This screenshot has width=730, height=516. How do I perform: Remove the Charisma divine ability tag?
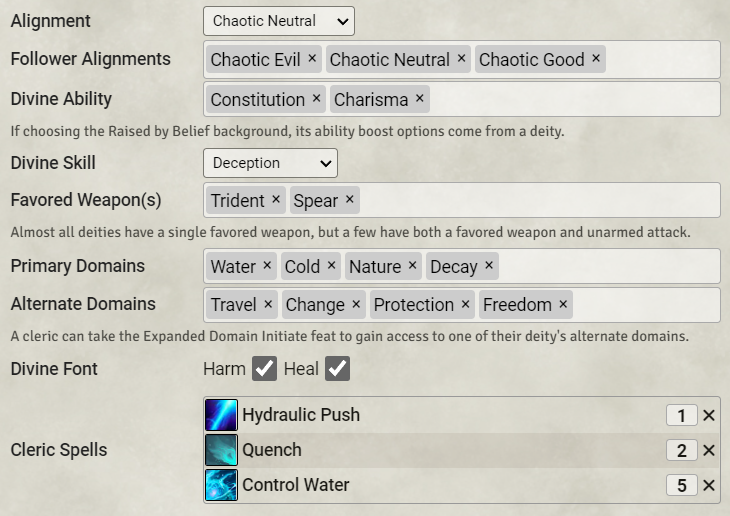420,99
